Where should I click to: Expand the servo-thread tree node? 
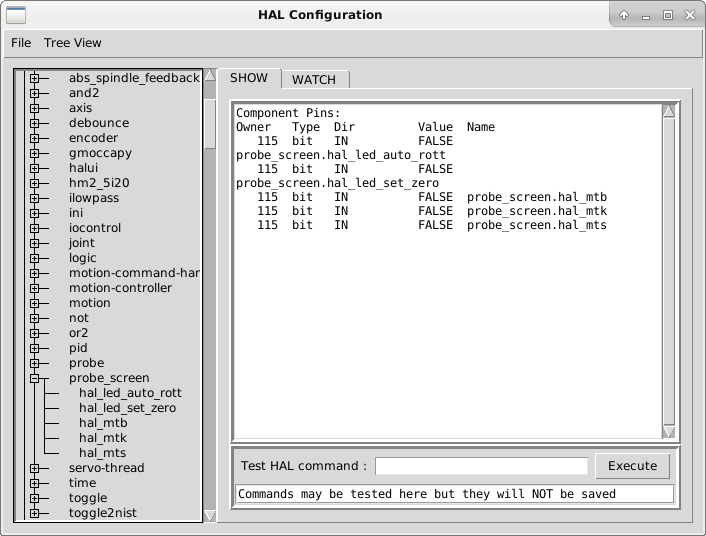(35, 468)
